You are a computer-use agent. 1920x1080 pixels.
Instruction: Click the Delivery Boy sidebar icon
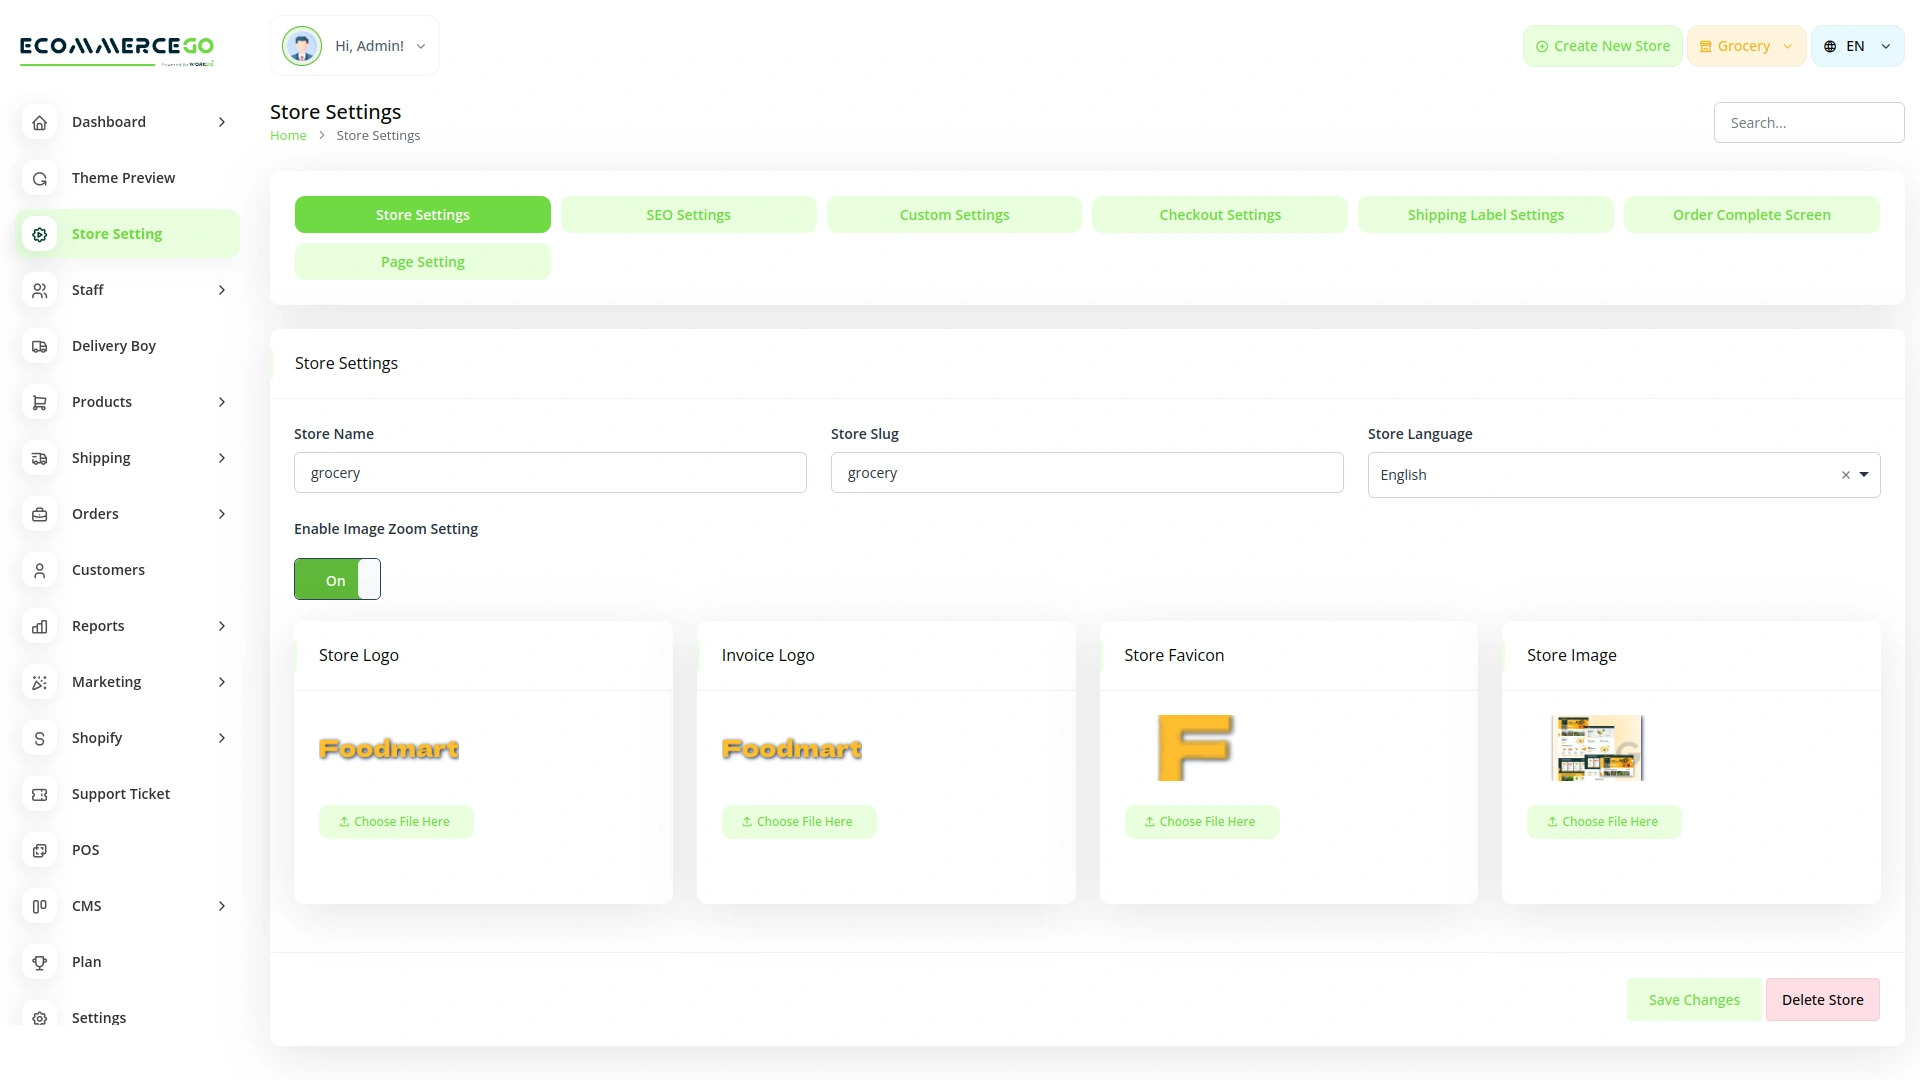39,346
